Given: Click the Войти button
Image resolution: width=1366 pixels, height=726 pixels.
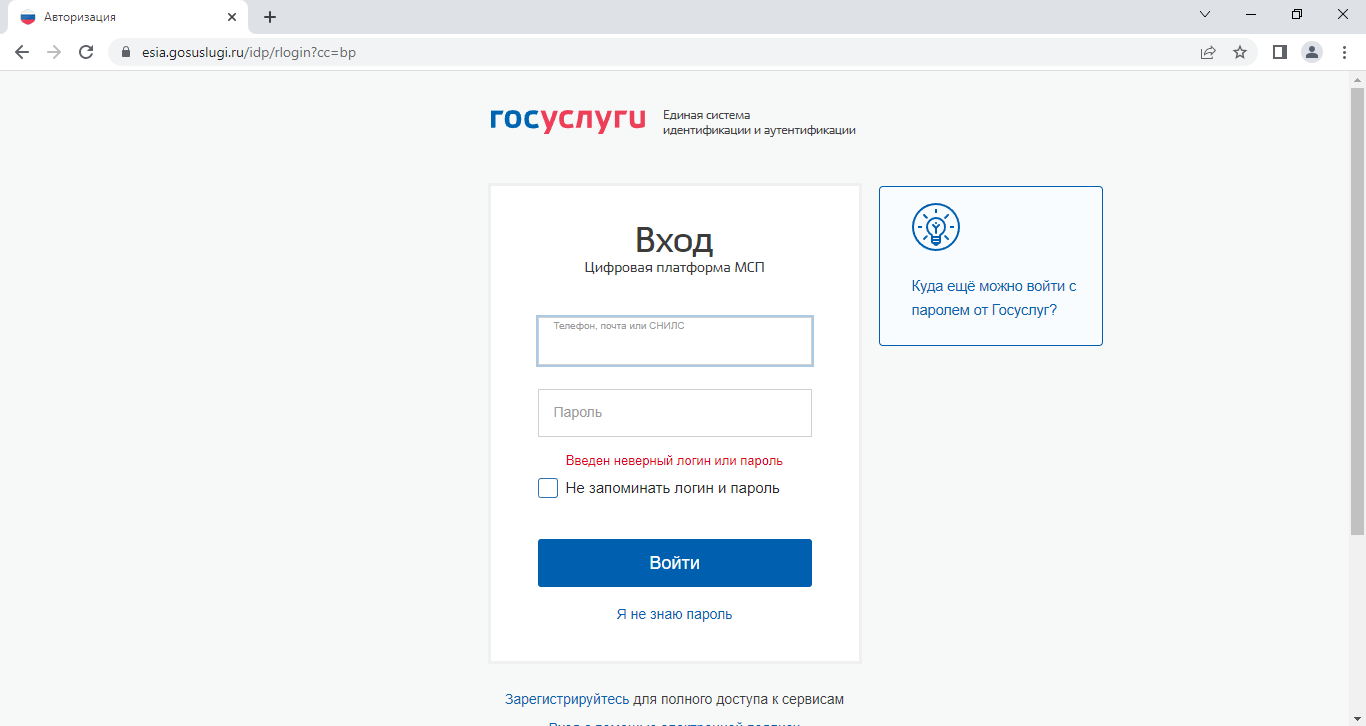Looking at the screenshot, I should pos(675,563).
